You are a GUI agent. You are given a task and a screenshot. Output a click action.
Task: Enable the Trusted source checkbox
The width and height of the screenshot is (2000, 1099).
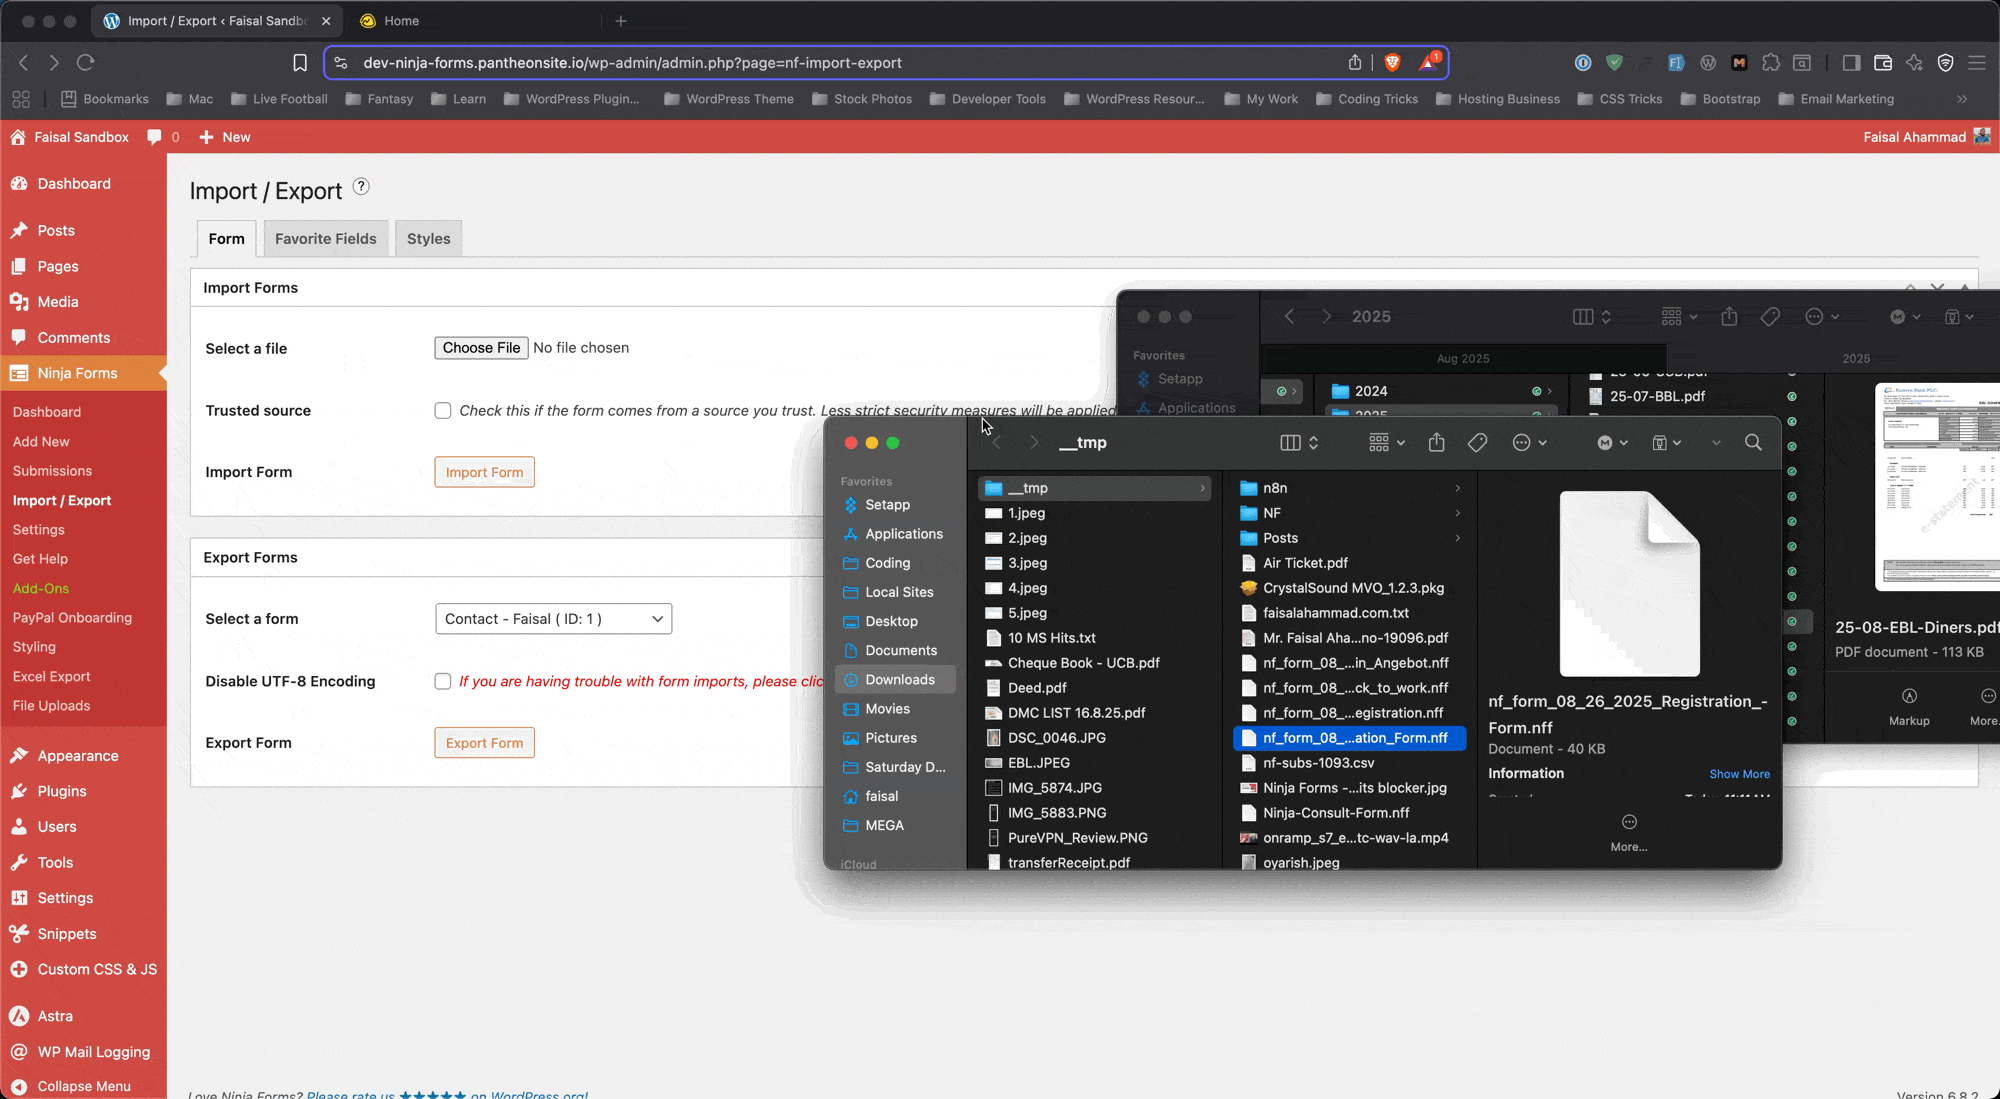pyautogui.click(x=443, y=410)
